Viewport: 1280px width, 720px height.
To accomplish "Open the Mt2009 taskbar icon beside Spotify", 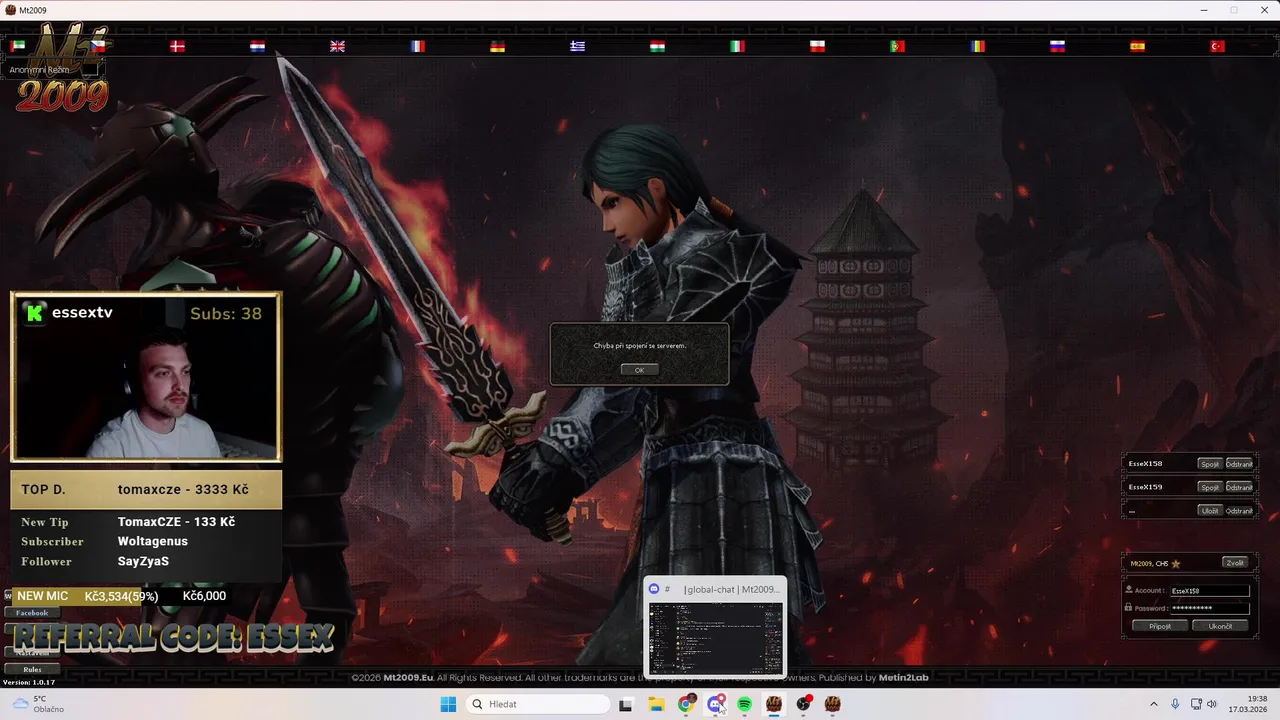I will pos(773,704).
